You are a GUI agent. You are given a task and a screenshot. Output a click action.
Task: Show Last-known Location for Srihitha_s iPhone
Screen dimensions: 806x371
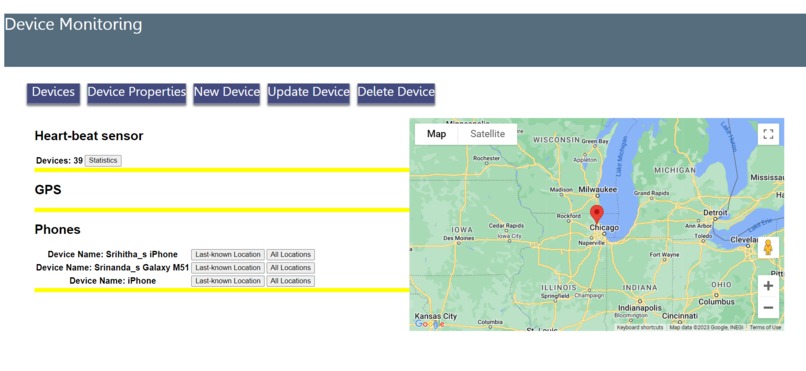pos(228,254)
